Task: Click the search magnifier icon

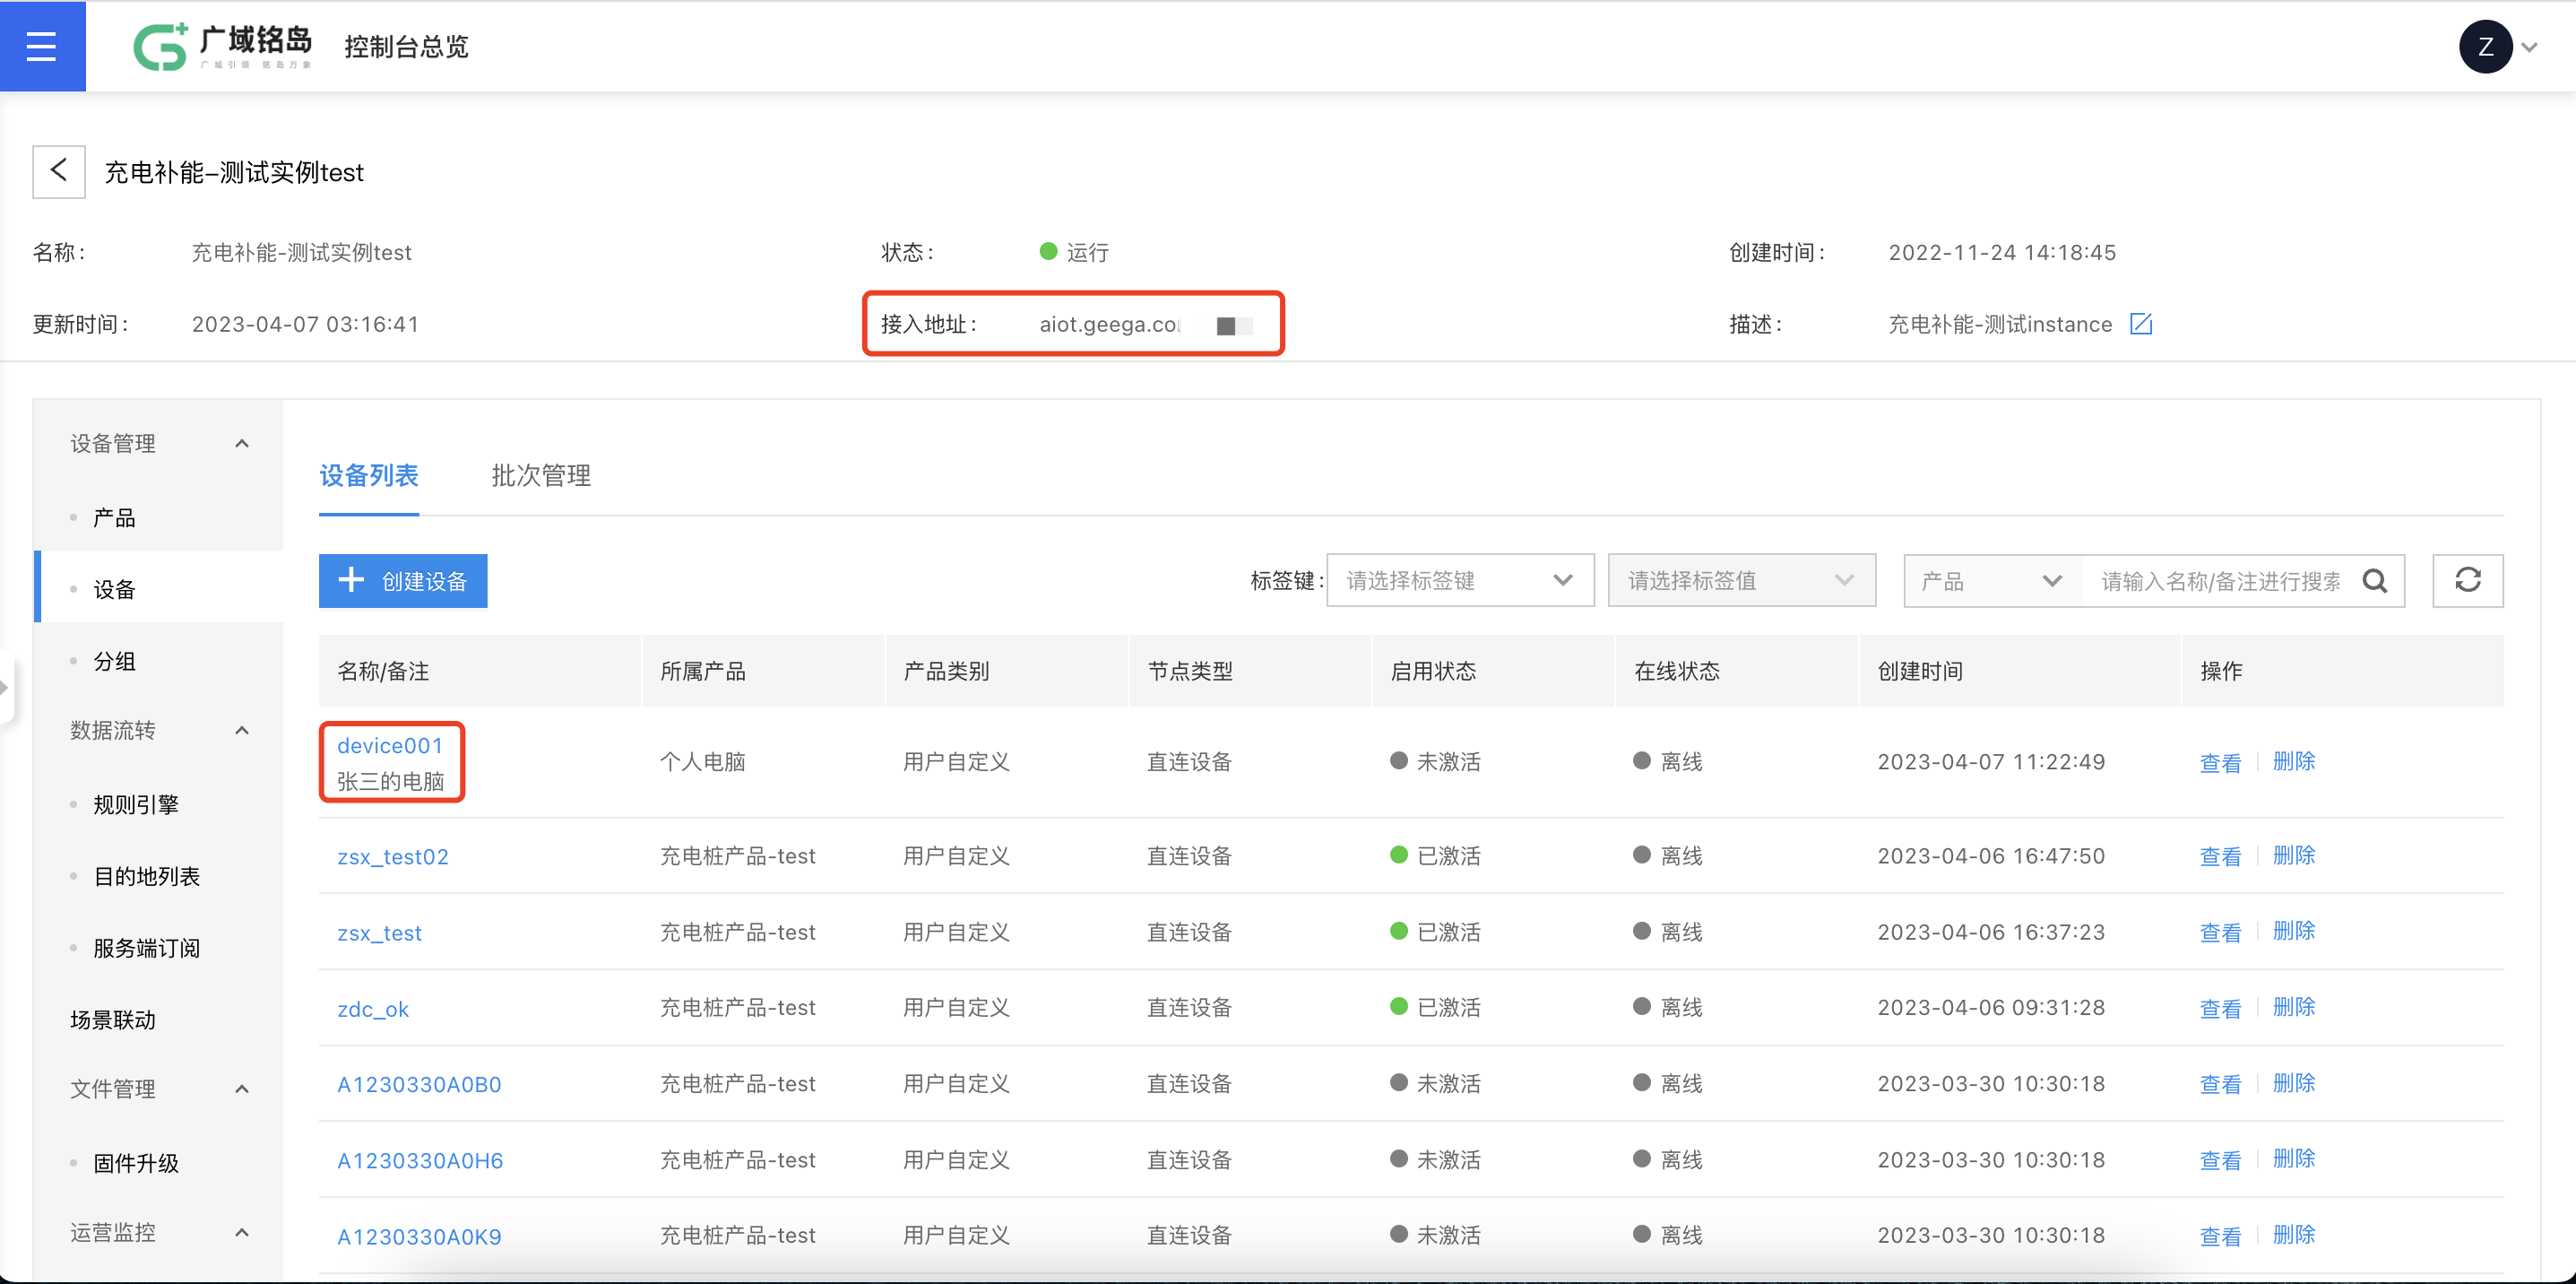Action: click(2374, 581)
